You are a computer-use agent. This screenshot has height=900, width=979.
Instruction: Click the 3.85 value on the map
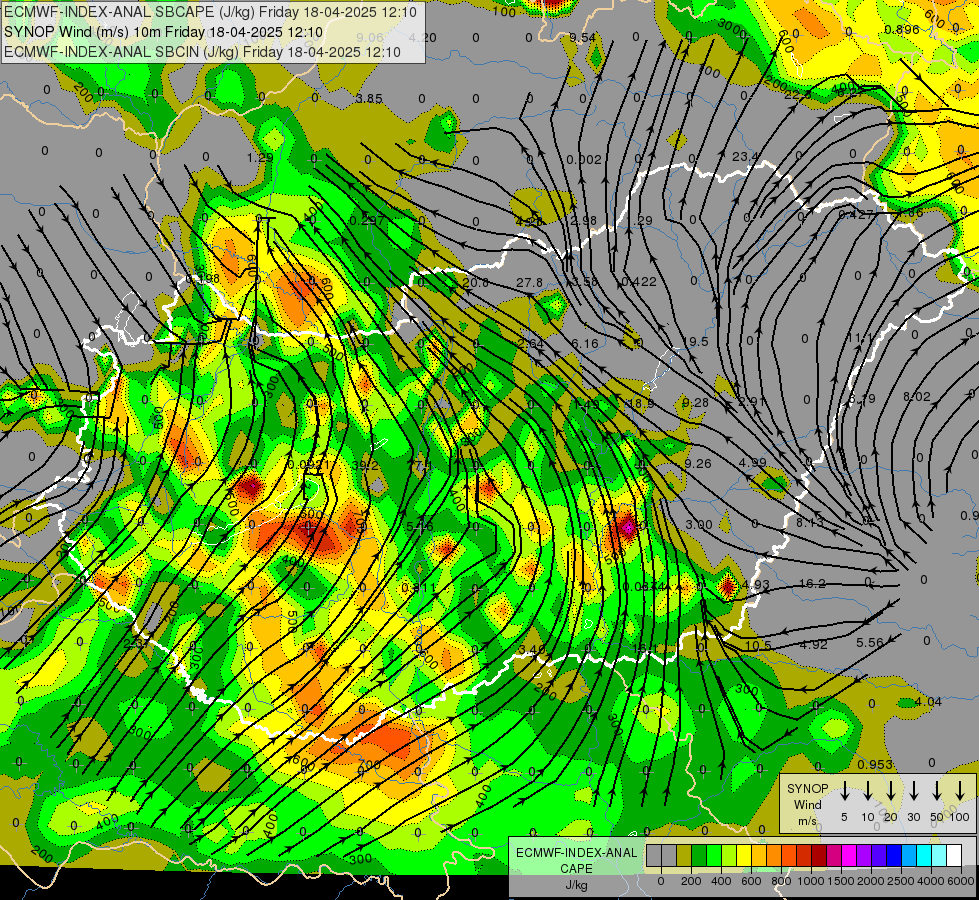[x=369, y=99]
